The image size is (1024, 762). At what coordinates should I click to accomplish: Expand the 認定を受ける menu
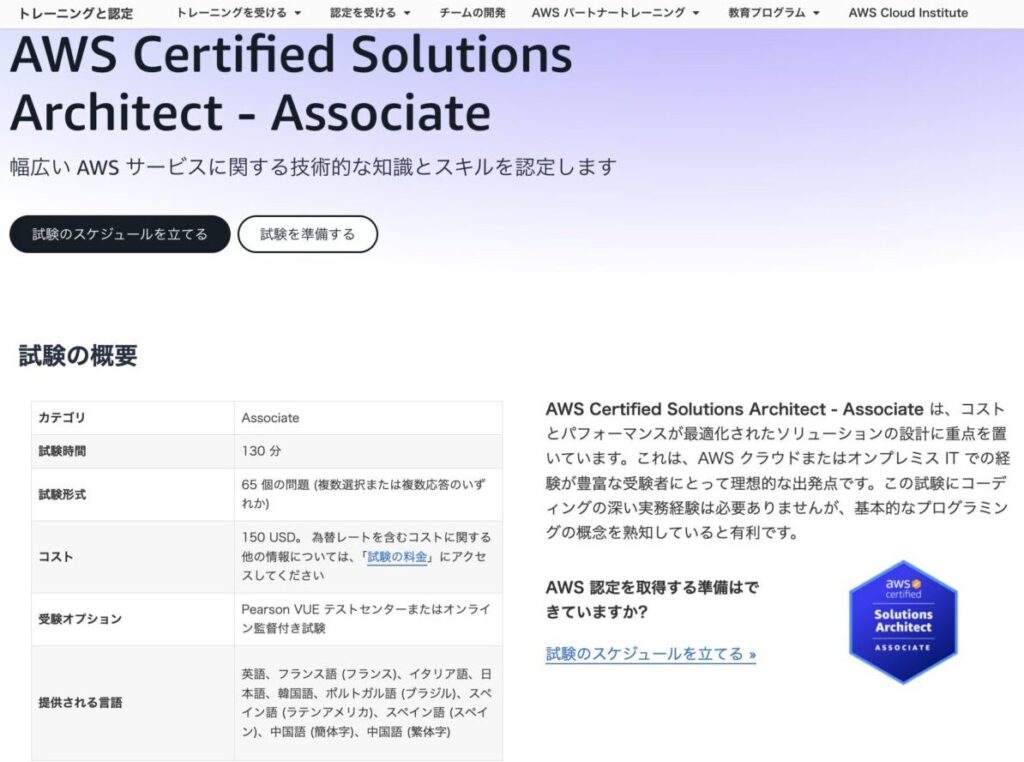(x=370, y=13)
